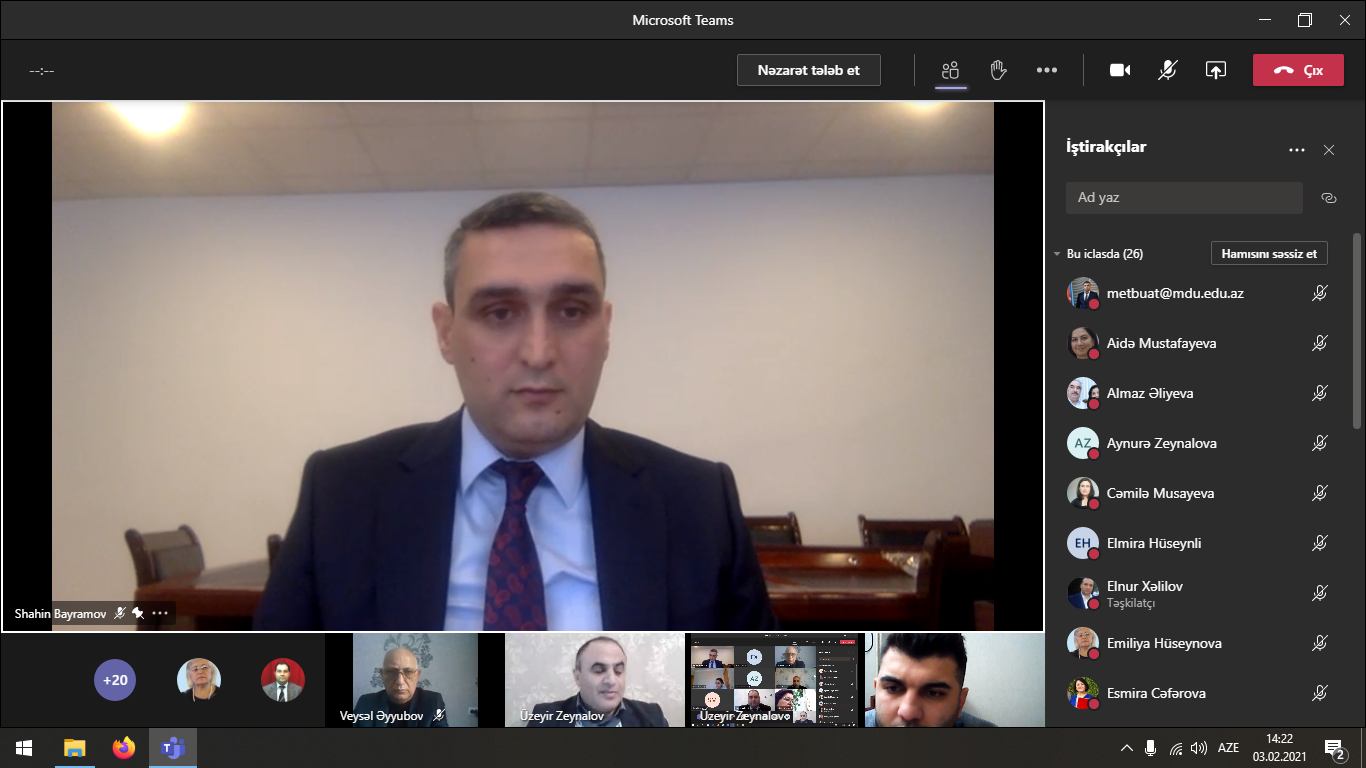The width and height of the screenshot is (1366, 768).
Task: Collapse the Bu iclasda (26) section
Action: [x=1057, y=254]
